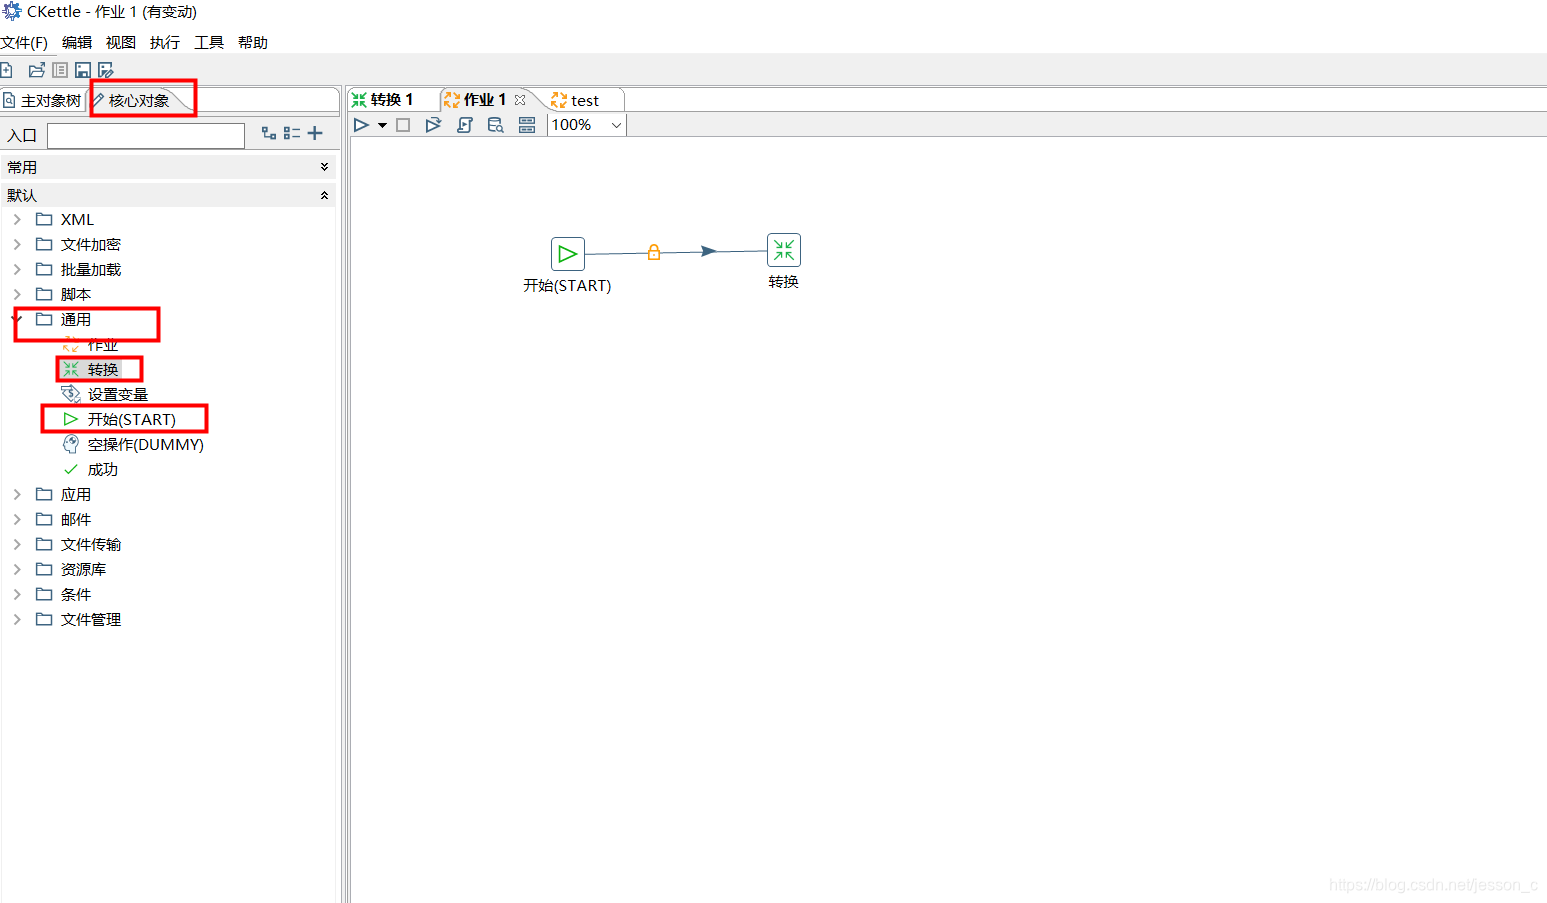This screenshot has height=903, width=1547.
Task: Click the plus expand-all icon
Action: click(x=315, y=133)
